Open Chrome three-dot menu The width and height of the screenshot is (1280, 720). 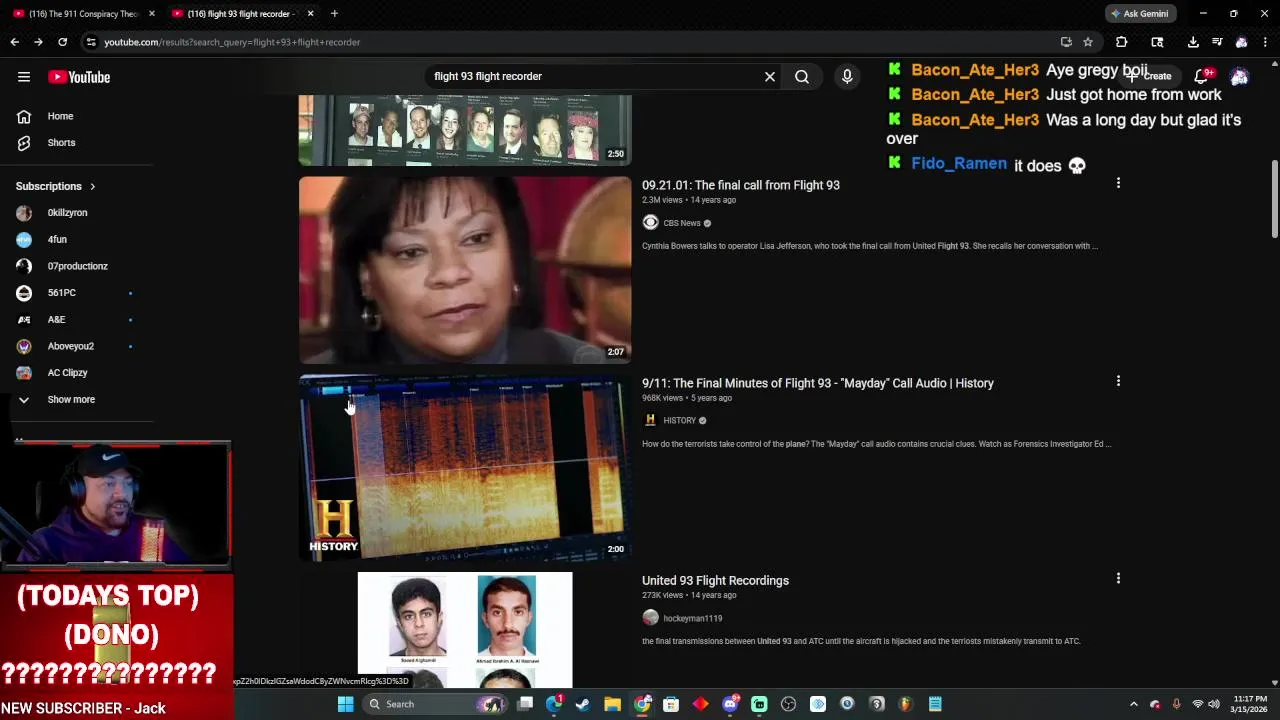click(1265, 42)
